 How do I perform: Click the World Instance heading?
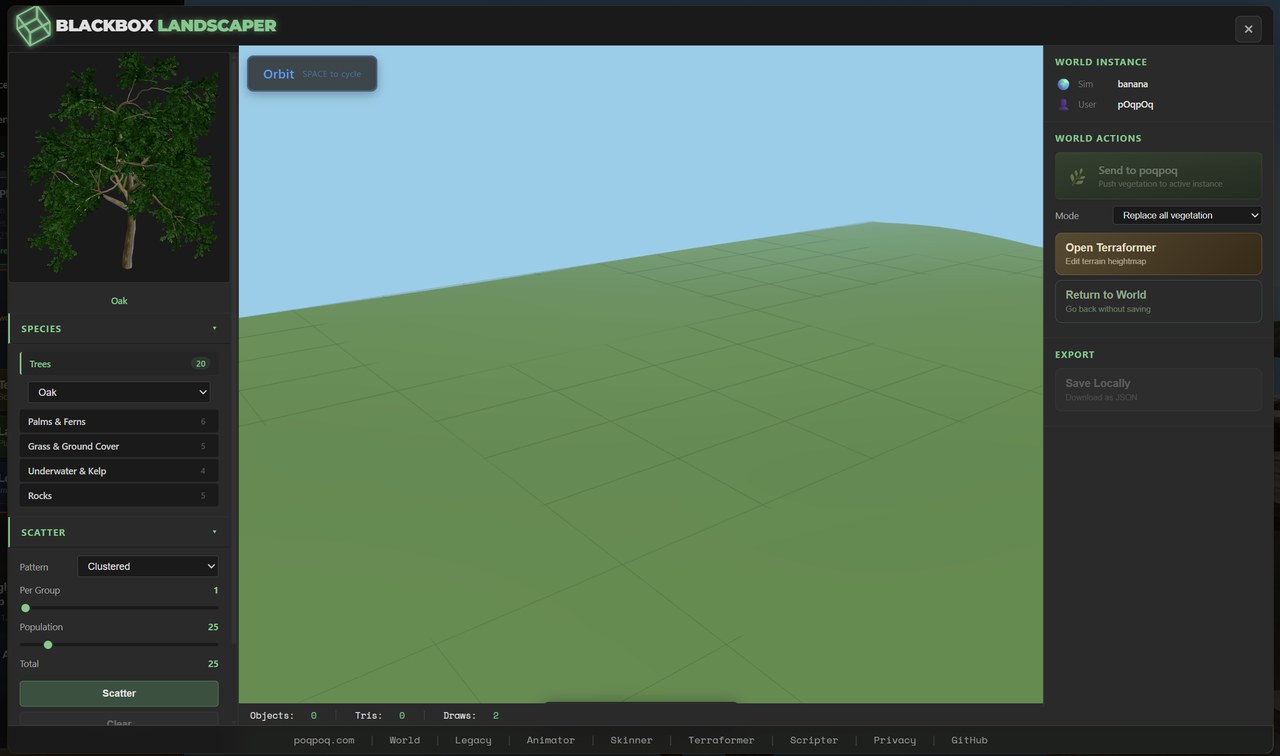(1101, 62)
